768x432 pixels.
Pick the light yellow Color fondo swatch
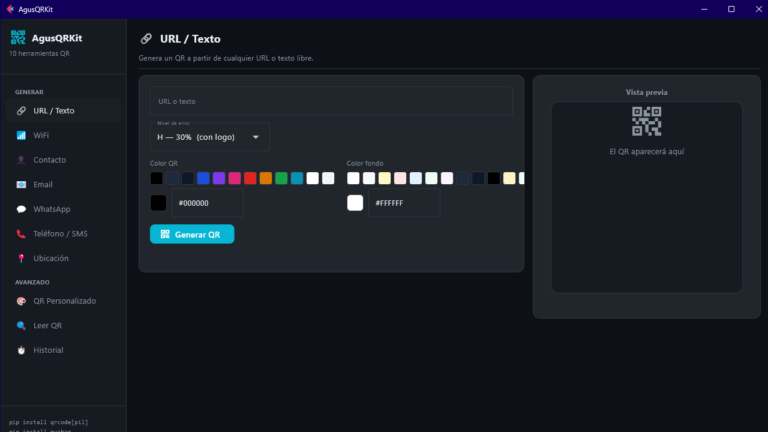tap(384, 178)
